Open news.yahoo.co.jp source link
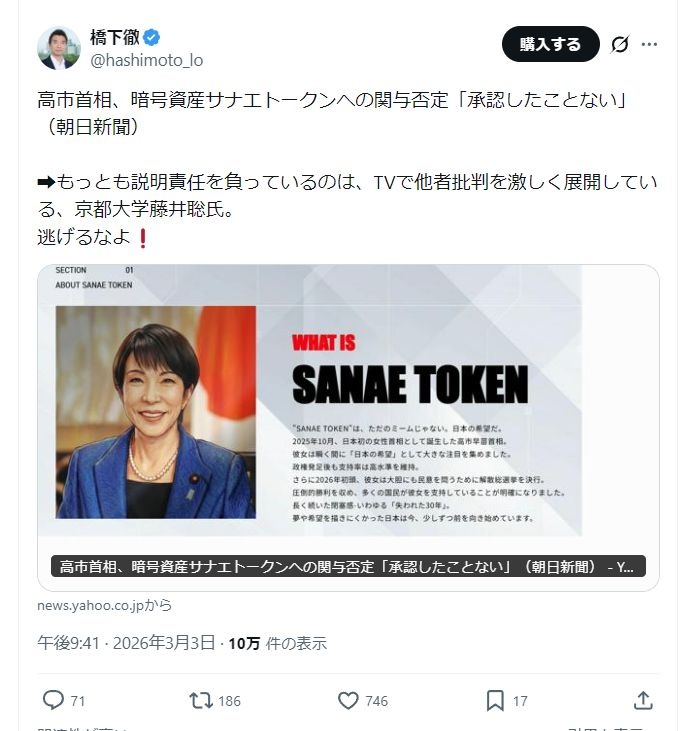The width and height of the screenshot is (688, 731). [x=104, y=605]
